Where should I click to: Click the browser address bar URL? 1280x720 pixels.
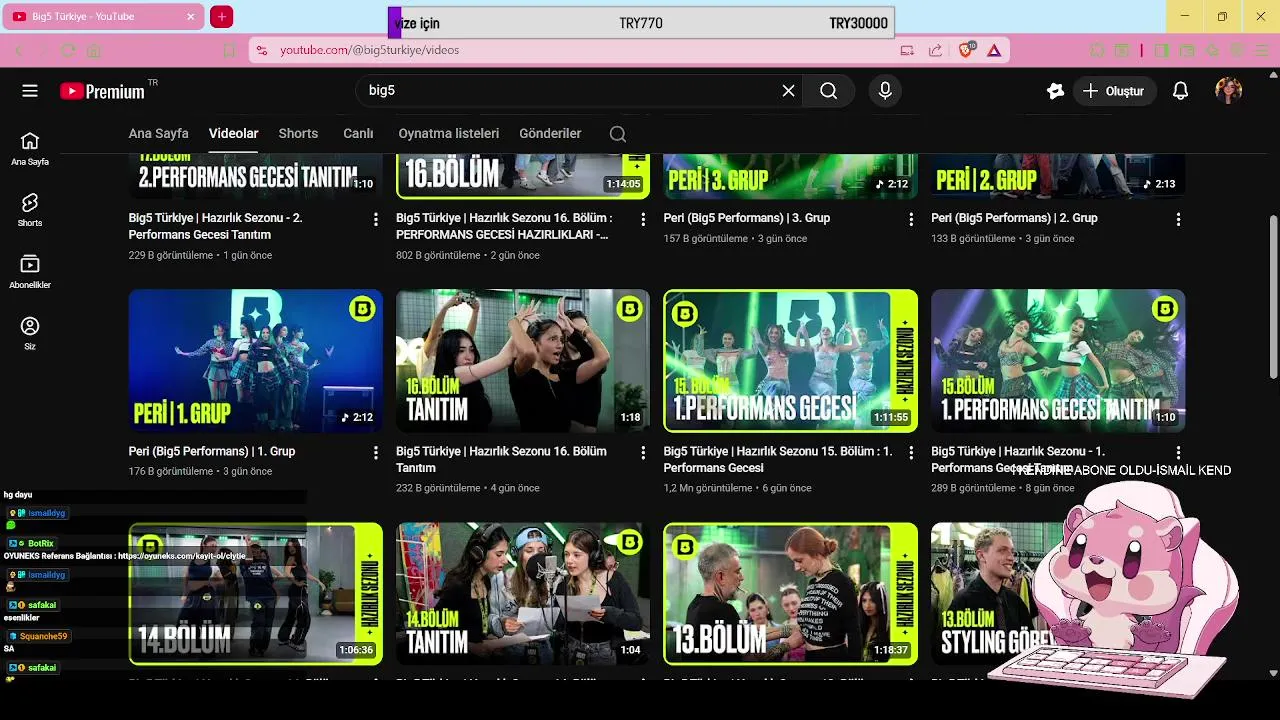tap(369, 50)
